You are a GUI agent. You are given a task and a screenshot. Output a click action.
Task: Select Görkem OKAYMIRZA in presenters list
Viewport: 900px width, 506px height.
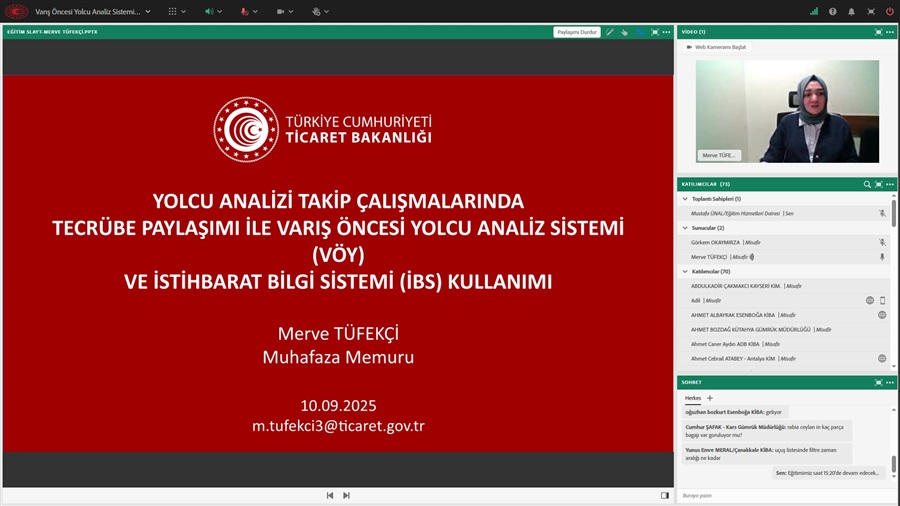click(783, 242)
